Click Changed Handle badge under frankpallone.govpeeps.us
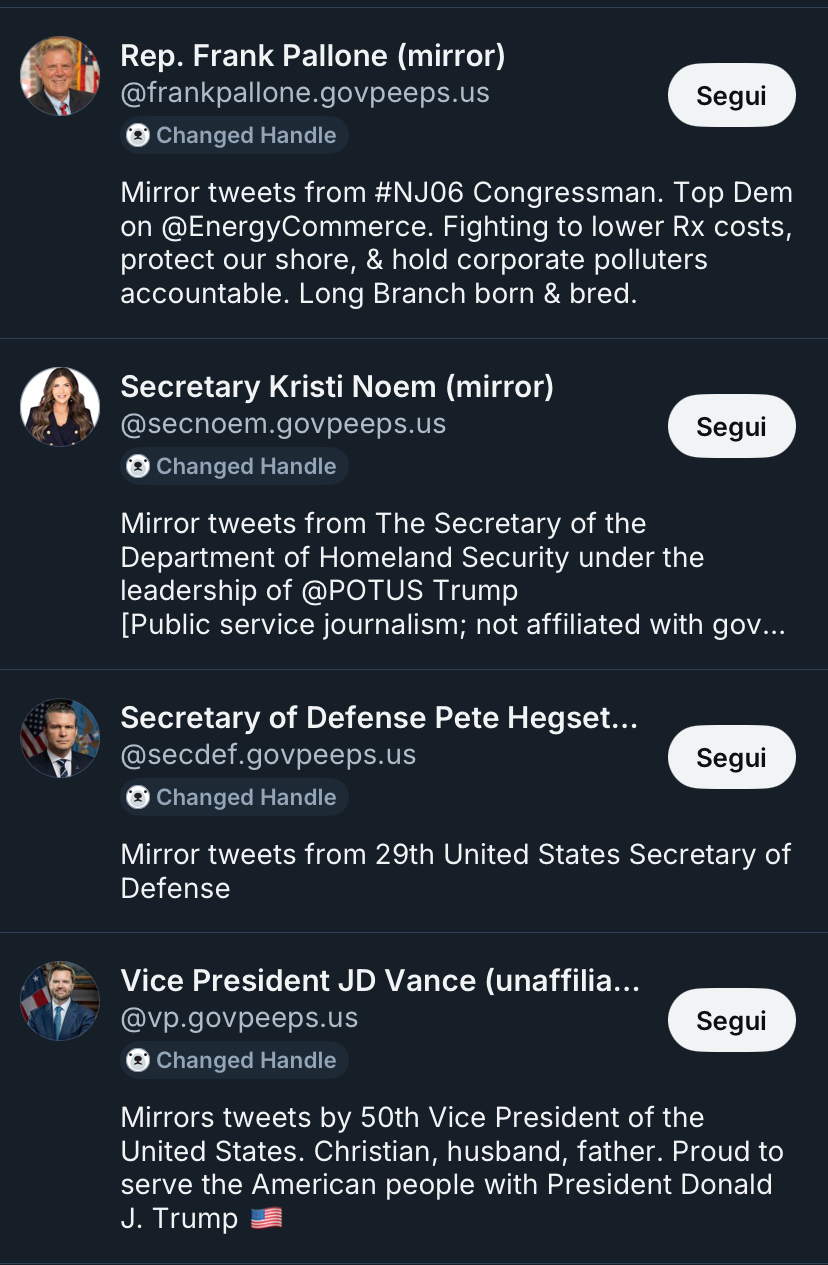The image size is (828, 1265). (x=234, y=136)
